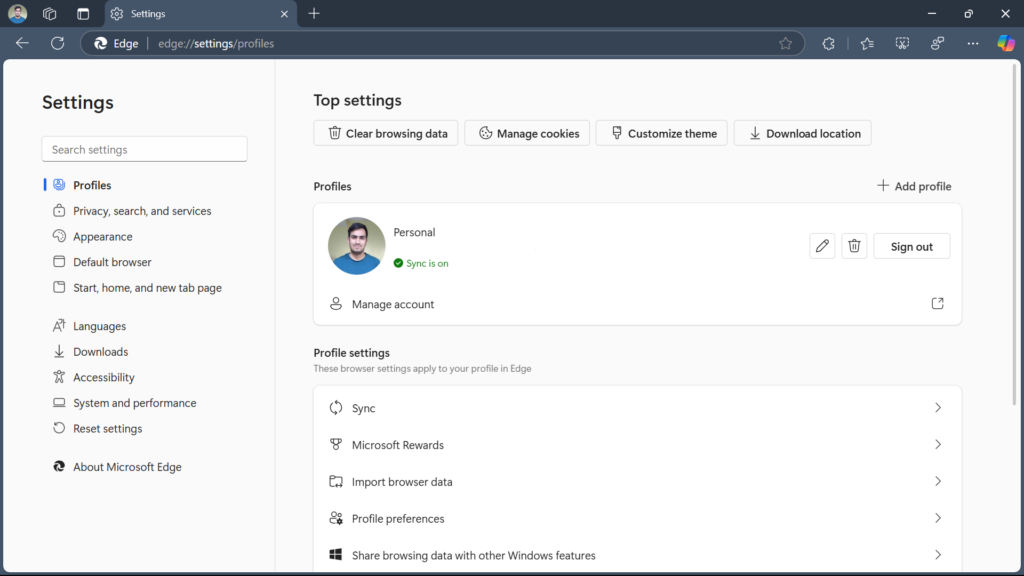The height and width of the screenshot is (576, 1024).
Task: Toggle the vertical tabs button
Action: pyautogui.click(x=83, y=14)
